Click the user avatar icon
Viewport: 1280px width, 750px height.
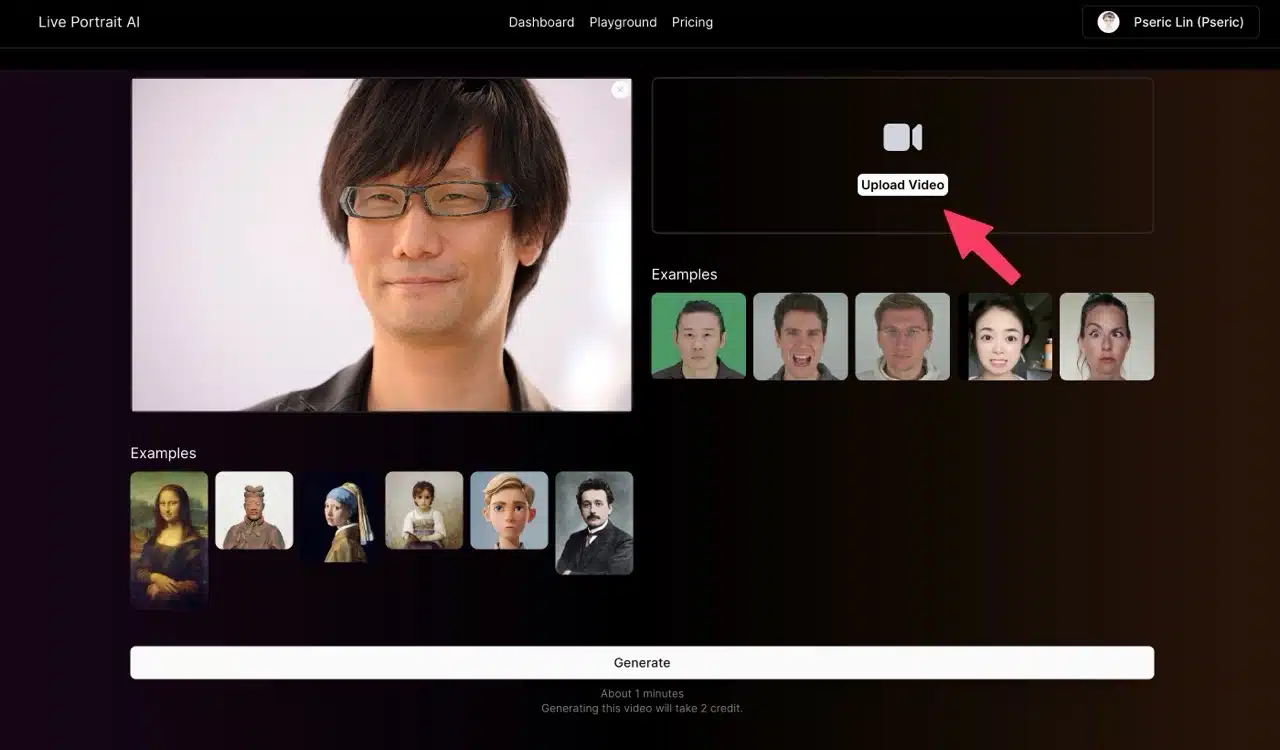(x=1108, y=22)
